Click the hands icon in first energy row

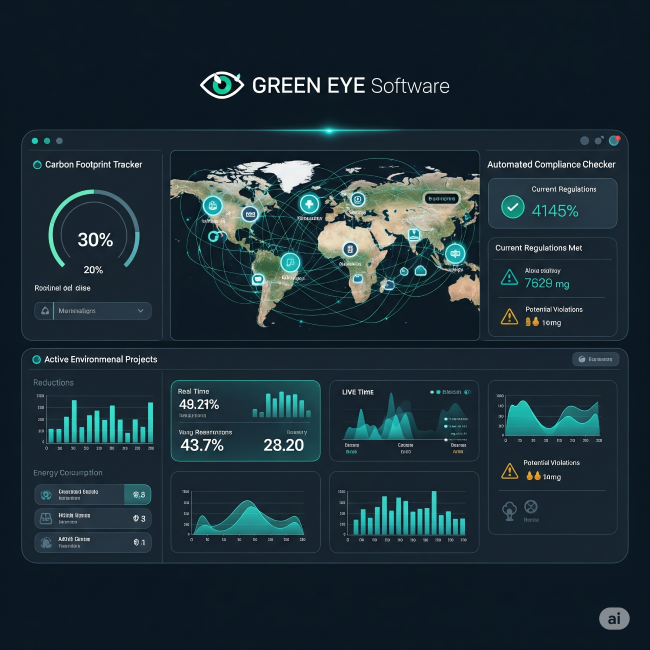(x=46, y=495)
